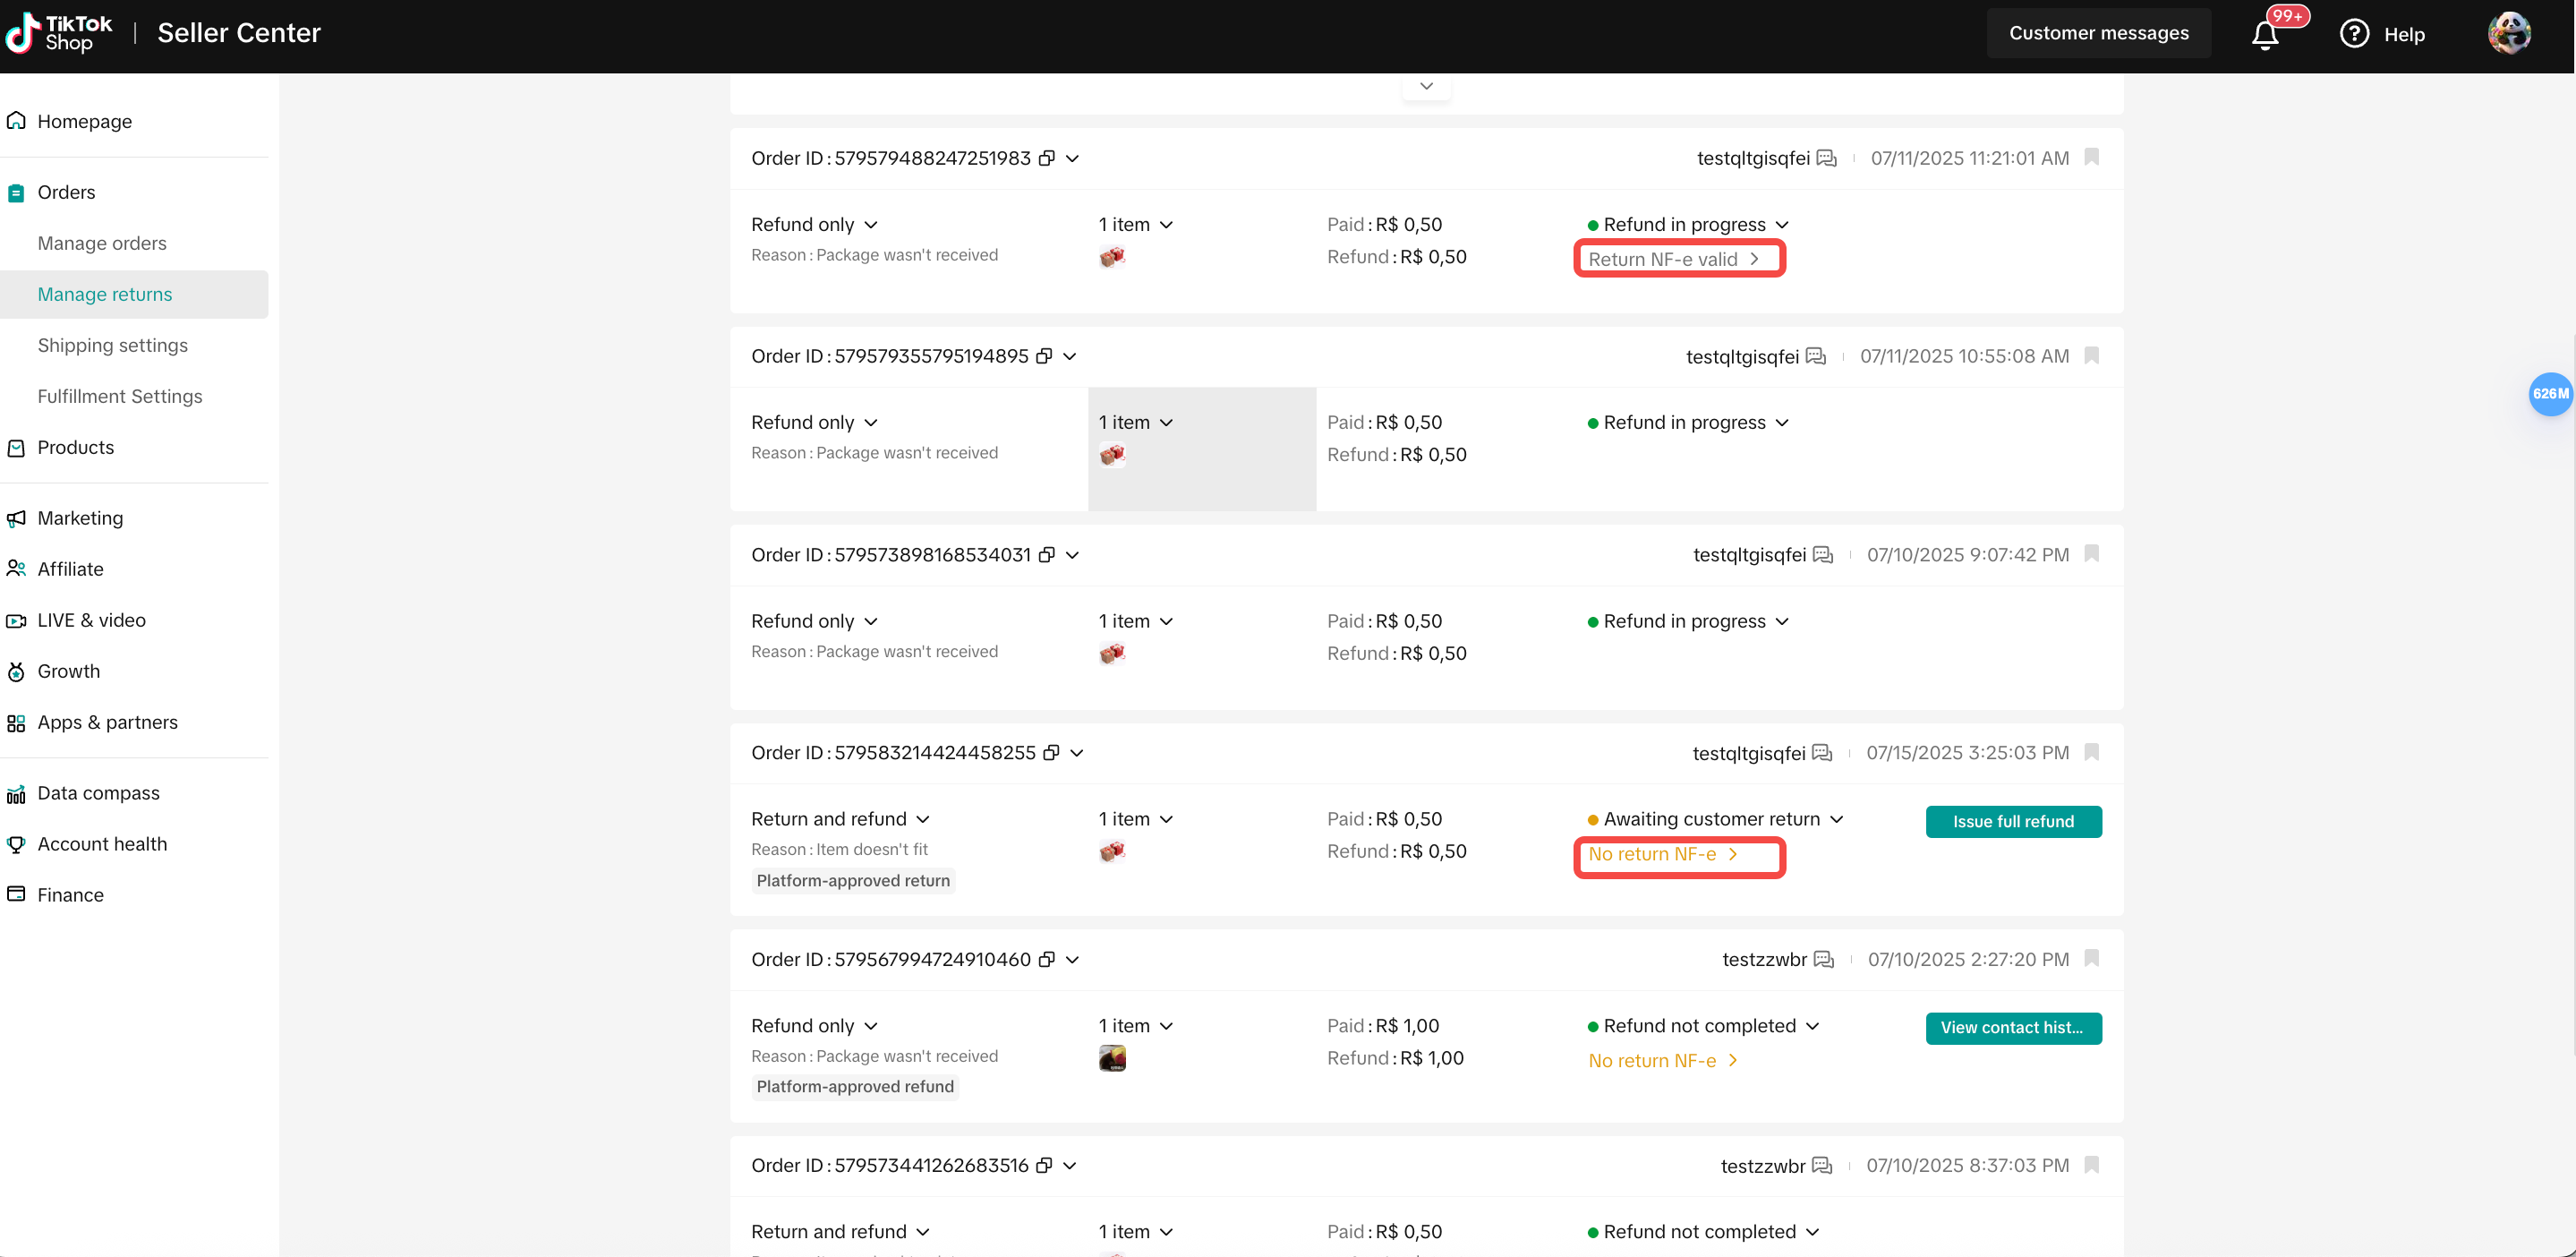This screenshot has height=1257, width=2576.
Task: Open chat icon for 07/15/2025 order
Action: [x=1822, y=753]
